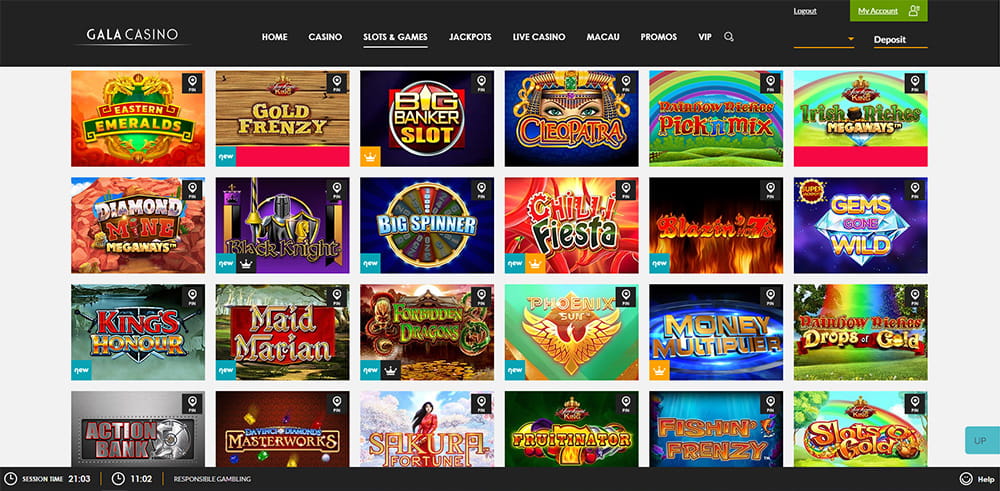Click the crown icon on Big Banker Slot
The width and height of the screenshot is (1000, 491).
pos(371,156)
